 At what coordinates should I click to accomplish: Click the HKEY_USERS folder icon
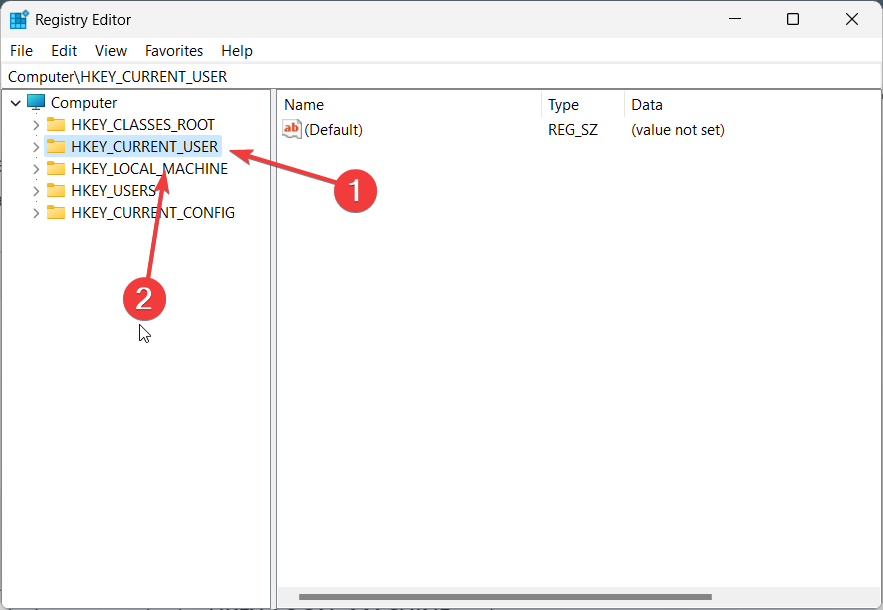point(56,190)
